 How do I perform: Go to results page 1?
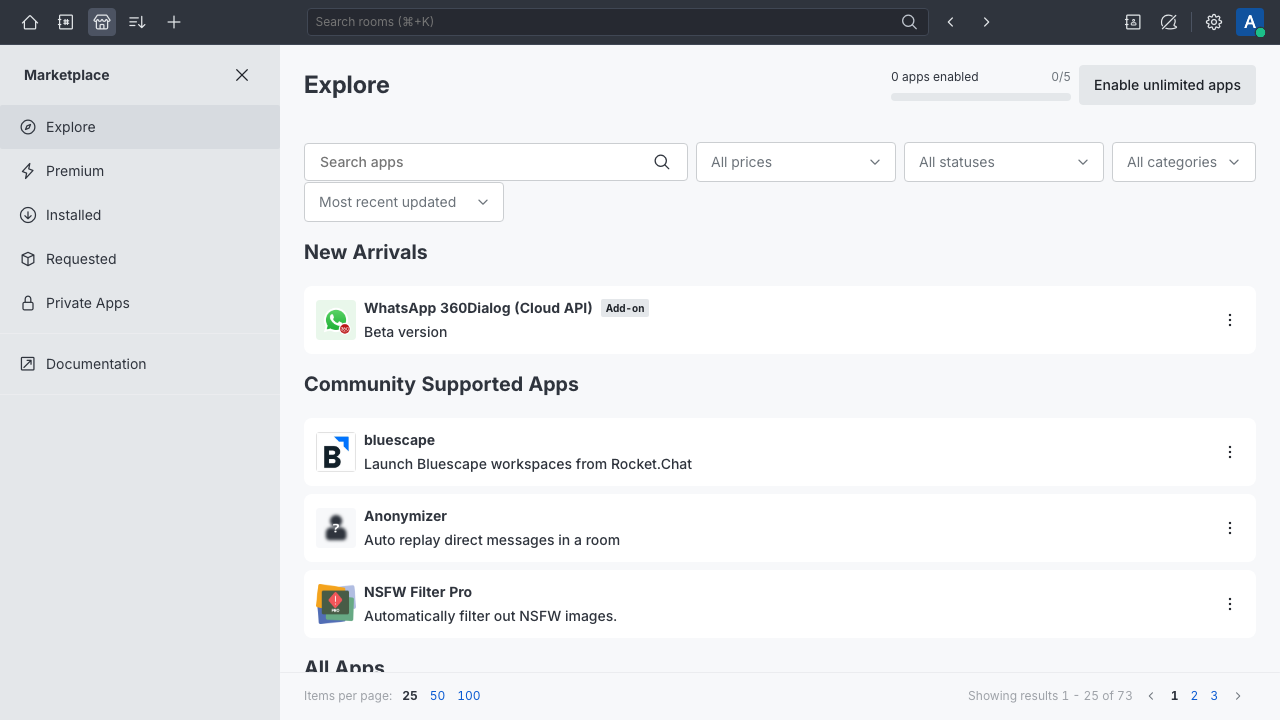[1175, 696]
